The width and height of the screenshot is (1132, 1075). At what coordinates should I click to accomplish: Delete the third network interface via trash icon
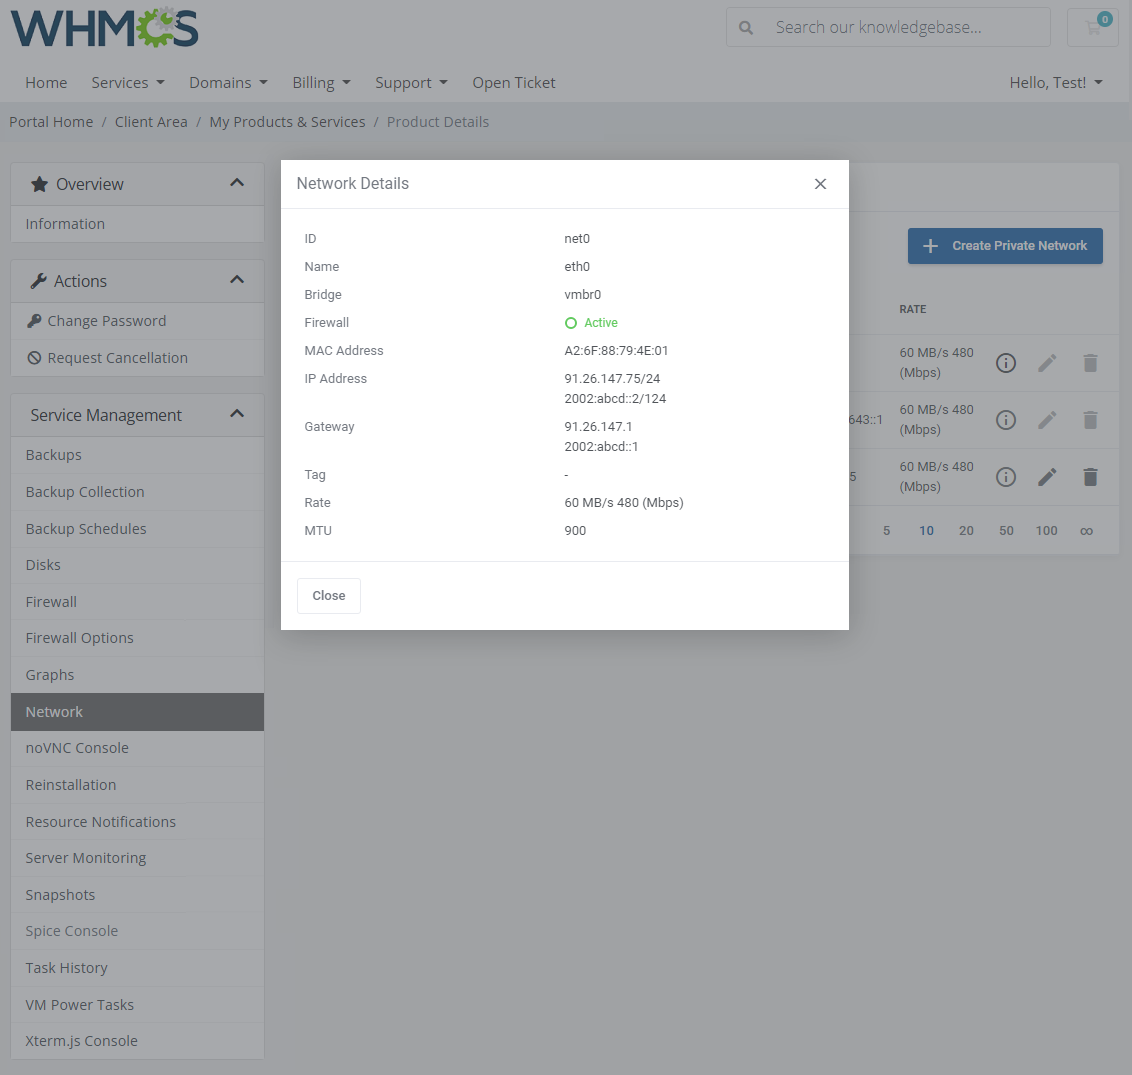(x=1090, y=477)
